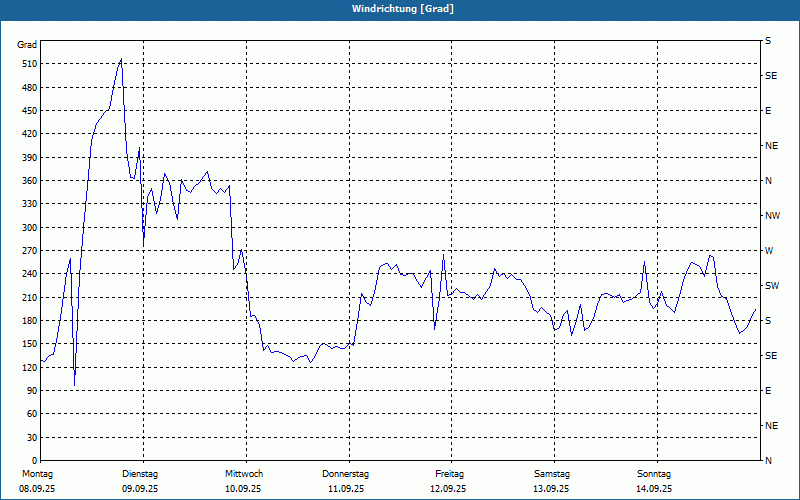Select the W compass label on the right axis
The width and height of the screenshot is (800, 500).
pyautogui.click(x=768, y=251)
